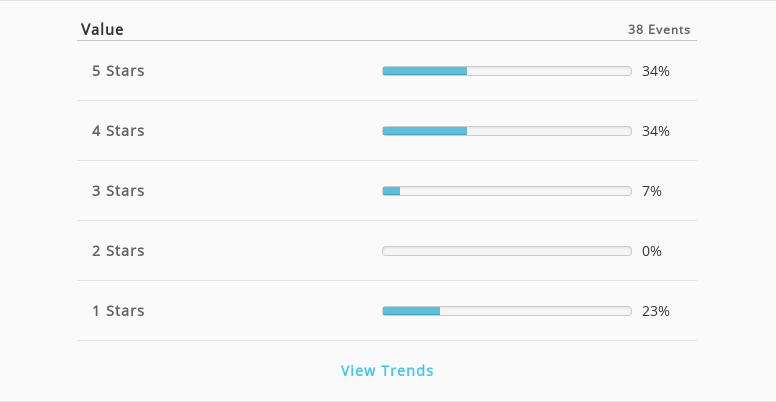Pick the 2 Stars rating label
Image resolution: width=776 pixels, height=402 pixels.
tap(118, 251)
